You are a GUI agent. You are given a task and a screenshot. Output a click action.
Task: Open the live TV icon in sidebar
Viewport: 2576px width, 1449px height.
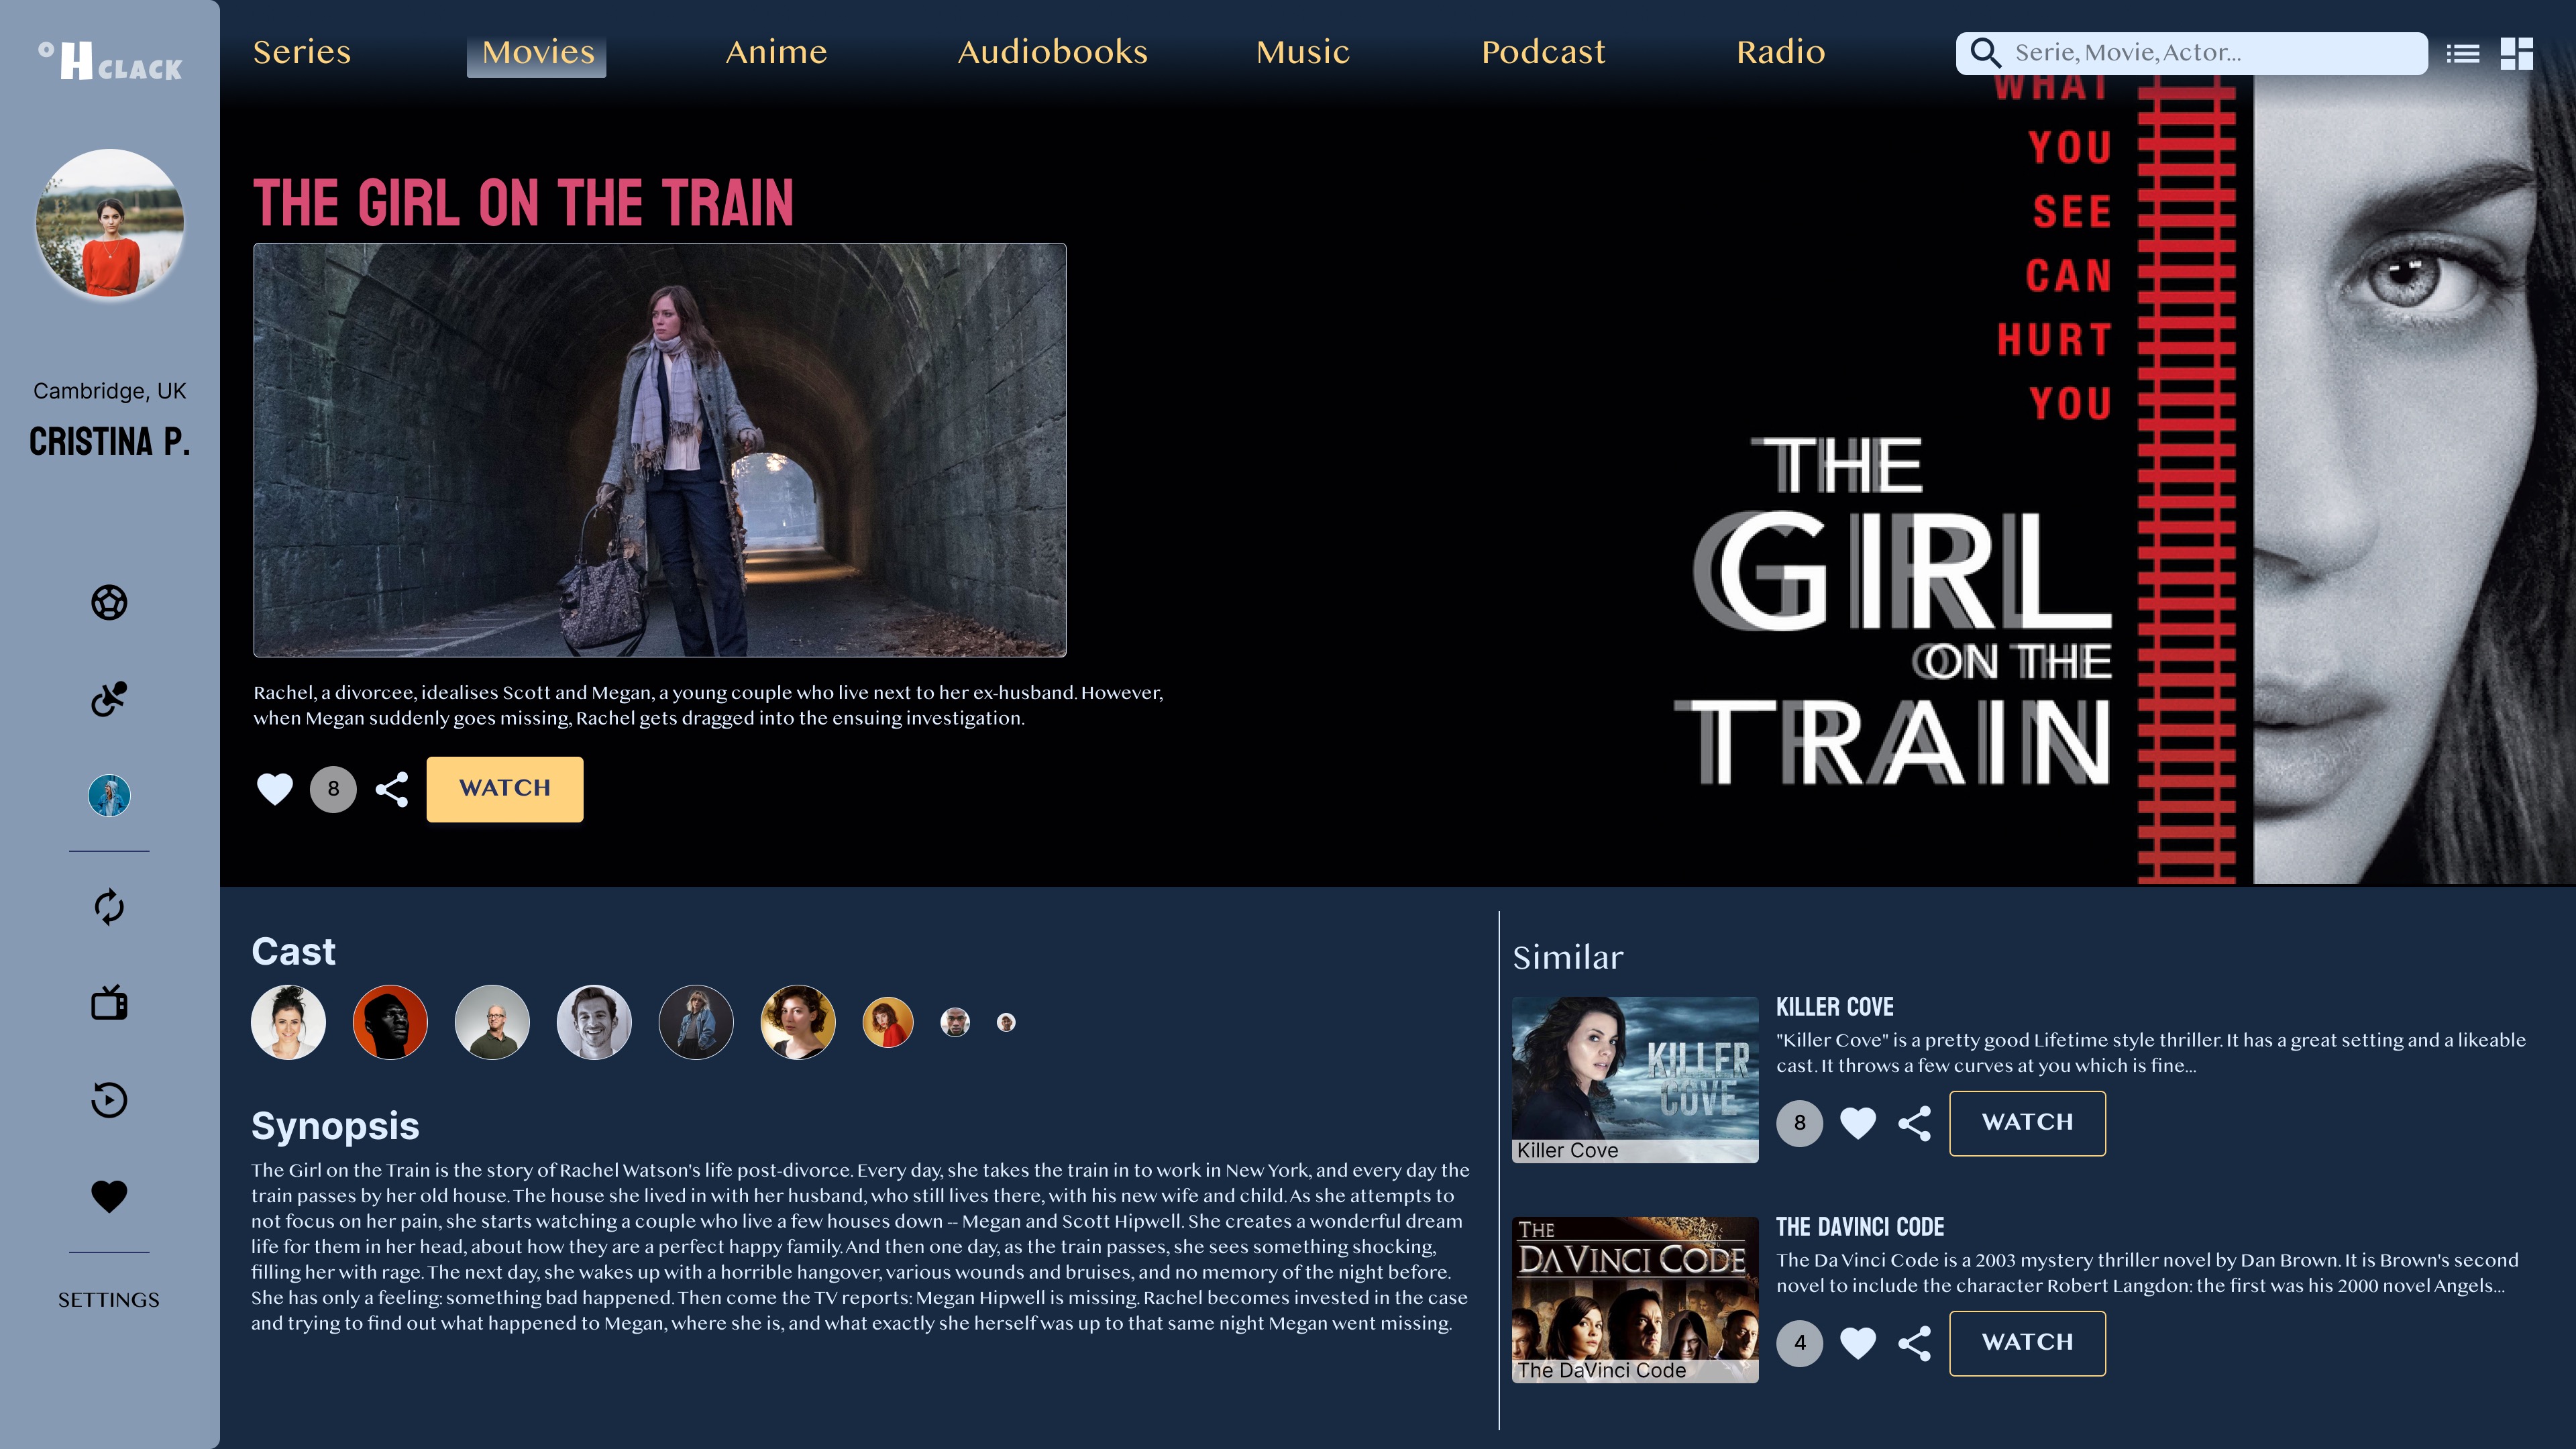[x=109, y=1002]
